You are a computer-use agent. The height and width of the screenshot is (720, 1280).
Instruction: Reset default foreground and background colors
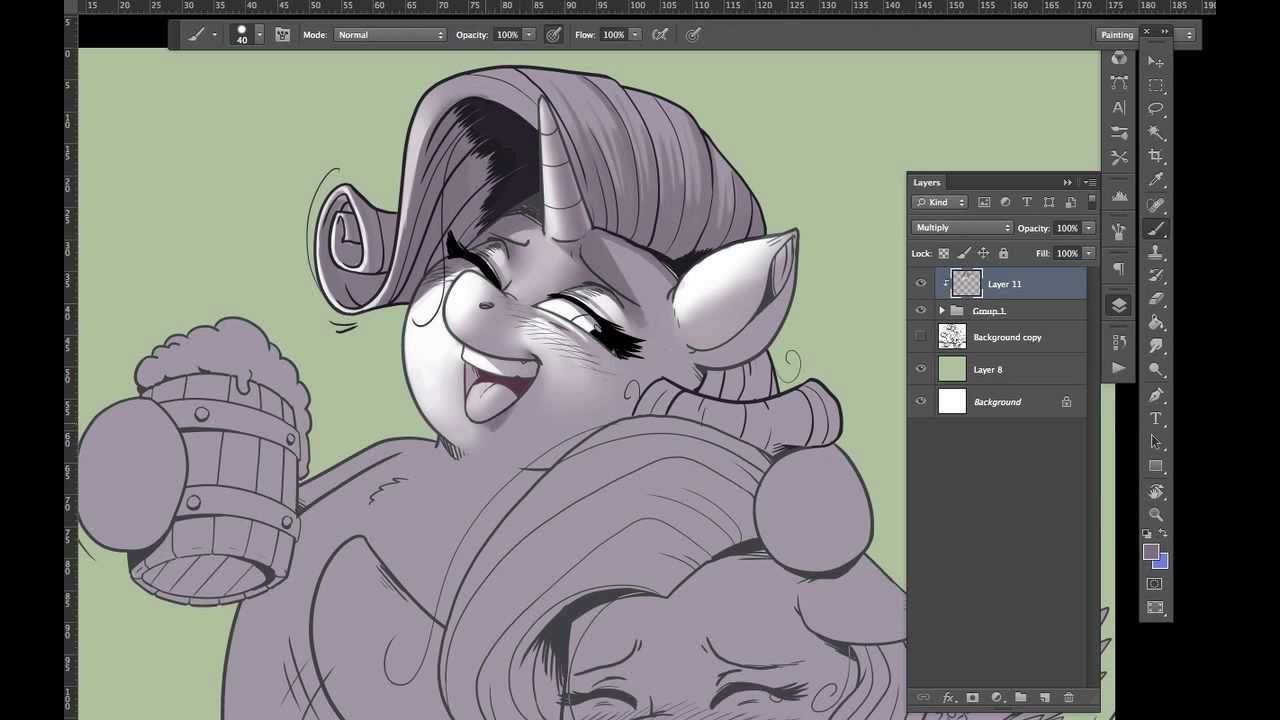1148,535
